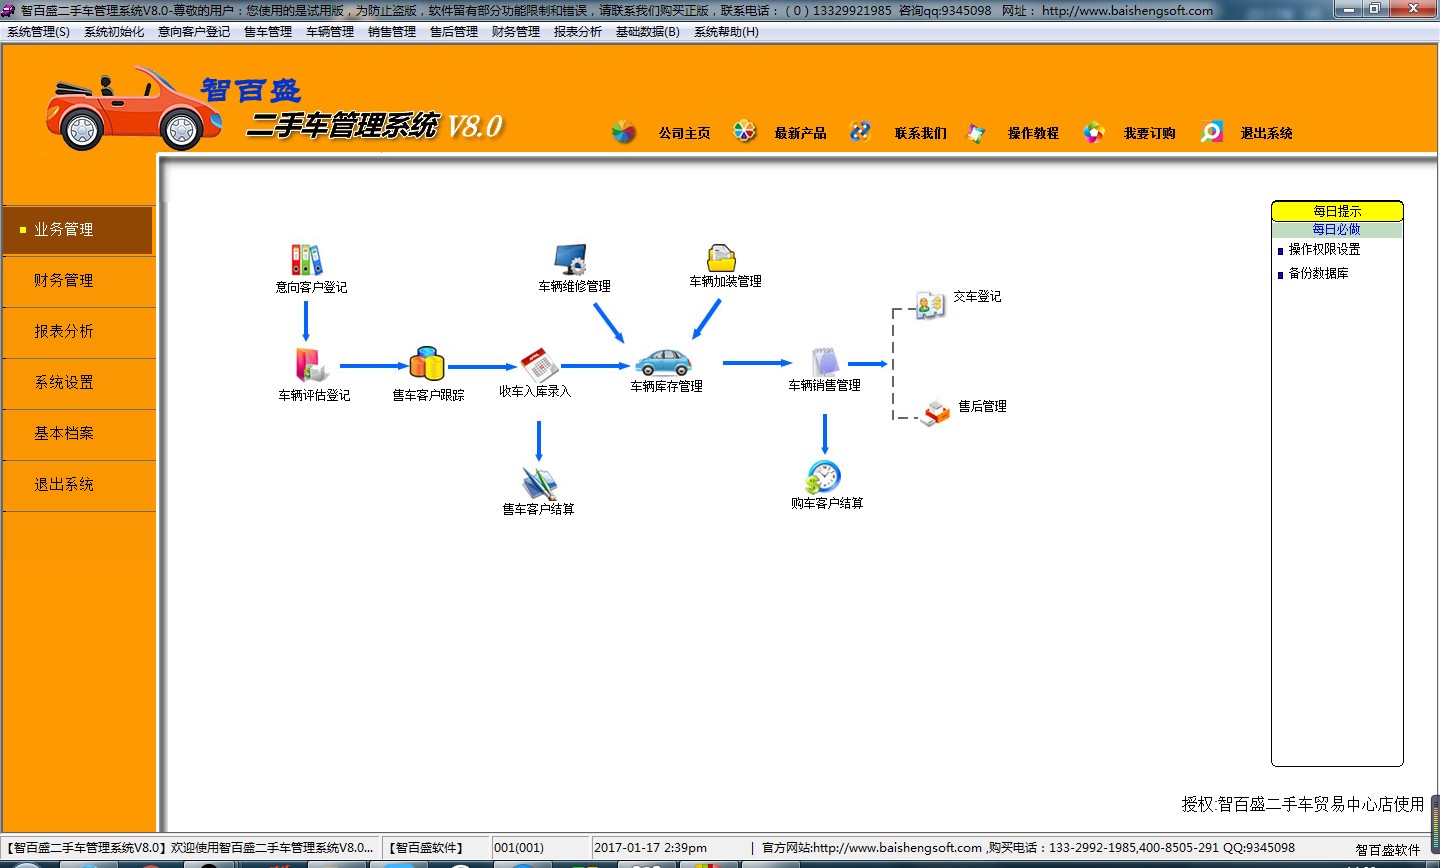
Task: Open 车辆加装管理 from the workflow diagram
Action: click(722, 255)
